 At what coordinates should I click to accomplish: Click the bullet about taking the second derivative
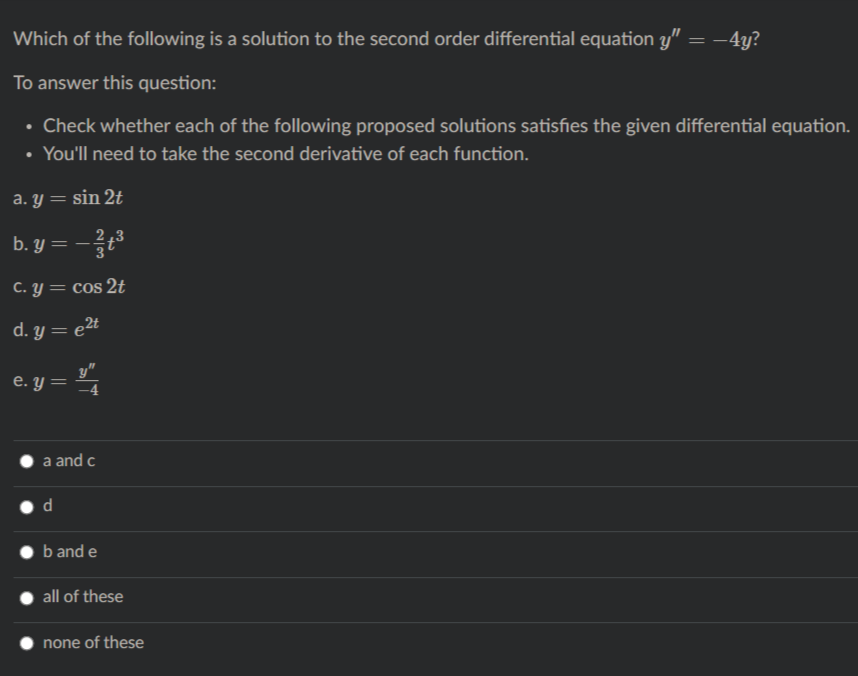[286, 154]
